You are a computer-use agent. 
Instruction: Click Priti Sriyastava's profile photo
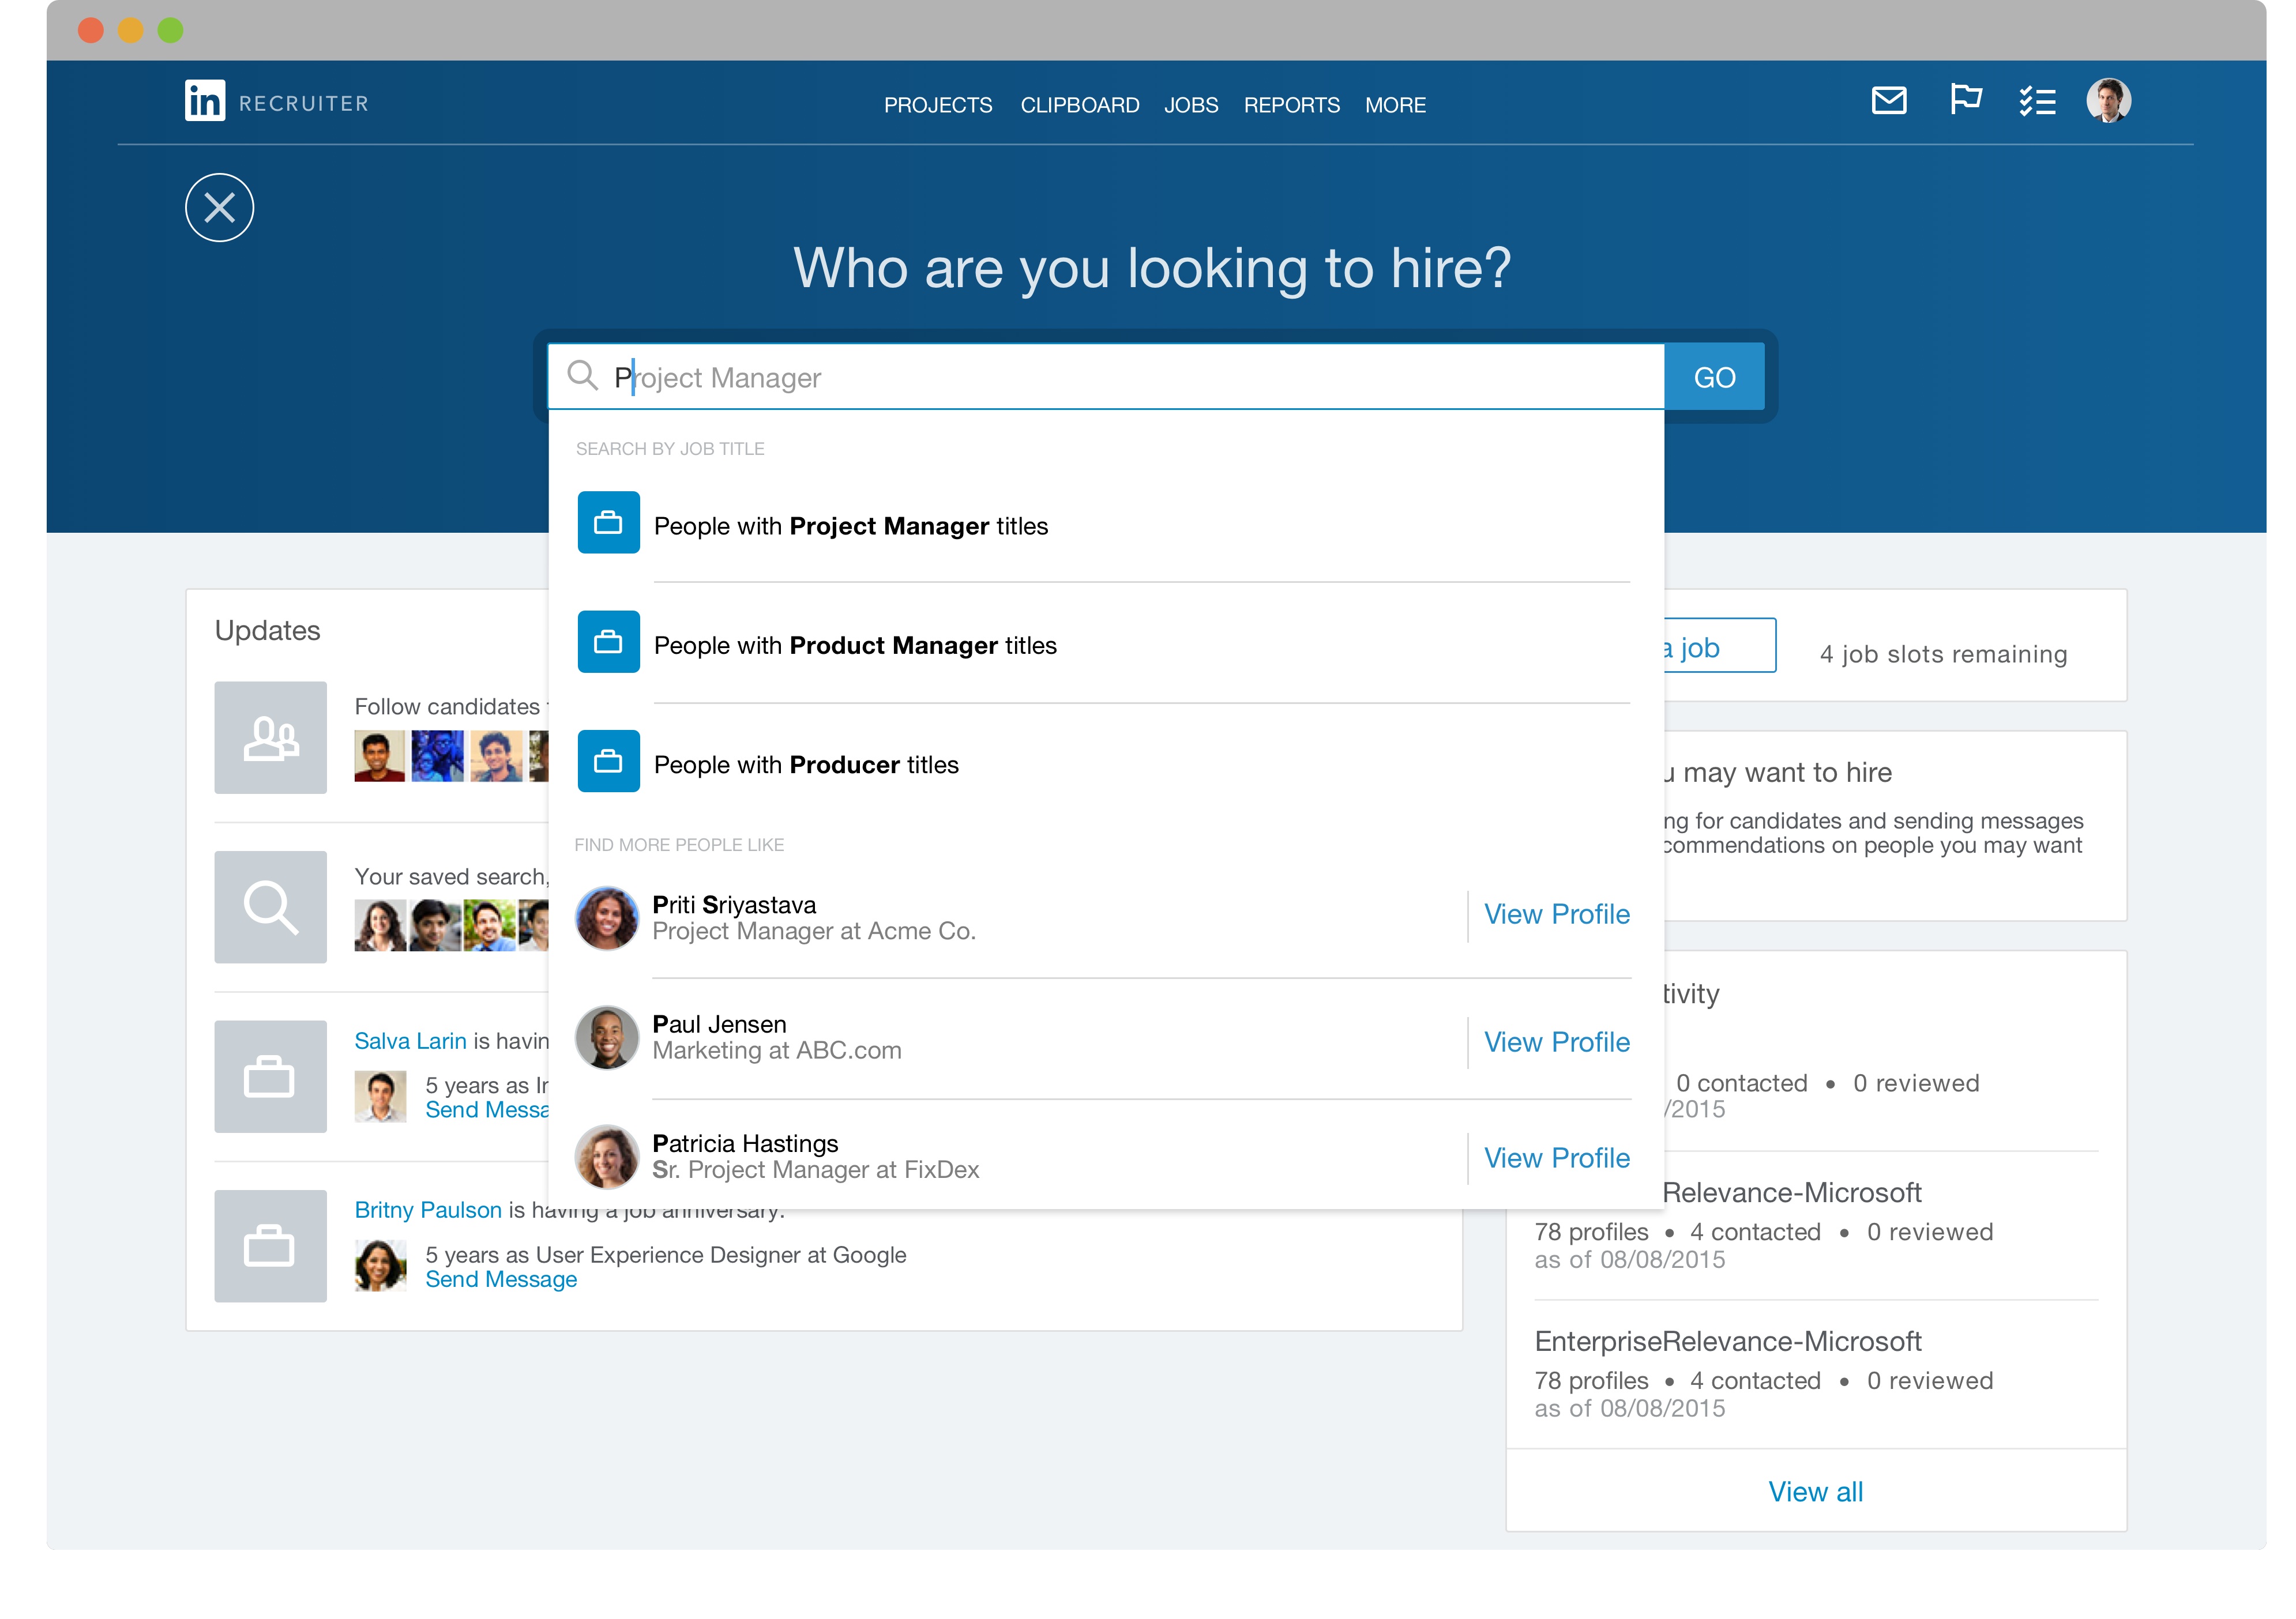click(x=606, y=918)
